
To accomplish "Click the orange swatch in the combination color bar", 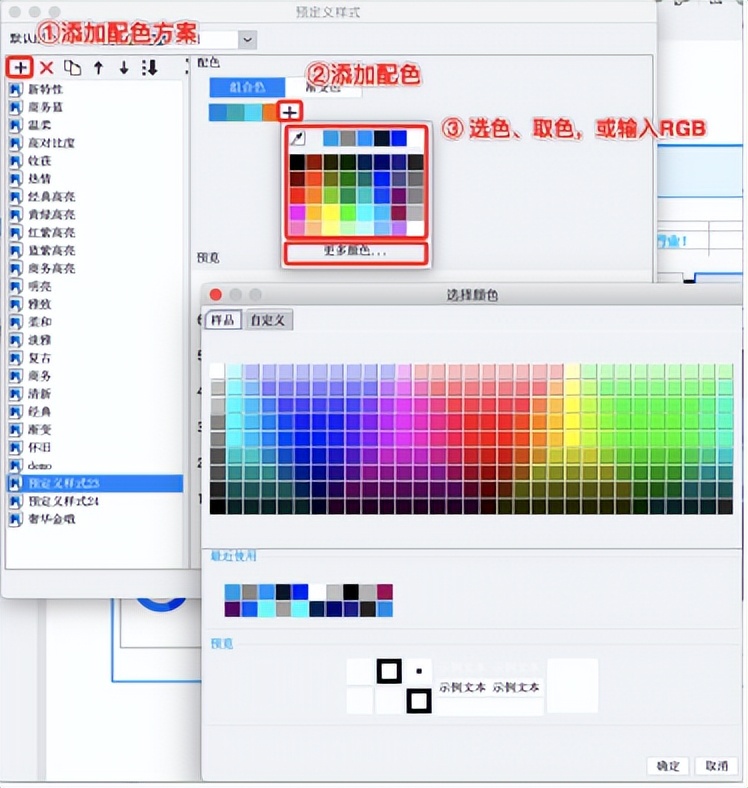I will pyautogui.click(x=270, y=112).
